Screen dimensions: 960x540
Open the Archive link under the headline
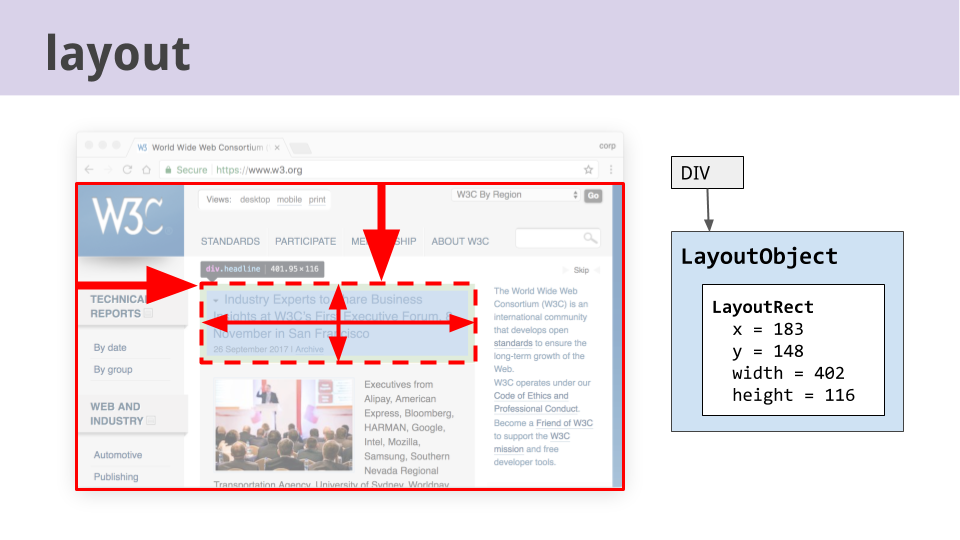[309, 349]
